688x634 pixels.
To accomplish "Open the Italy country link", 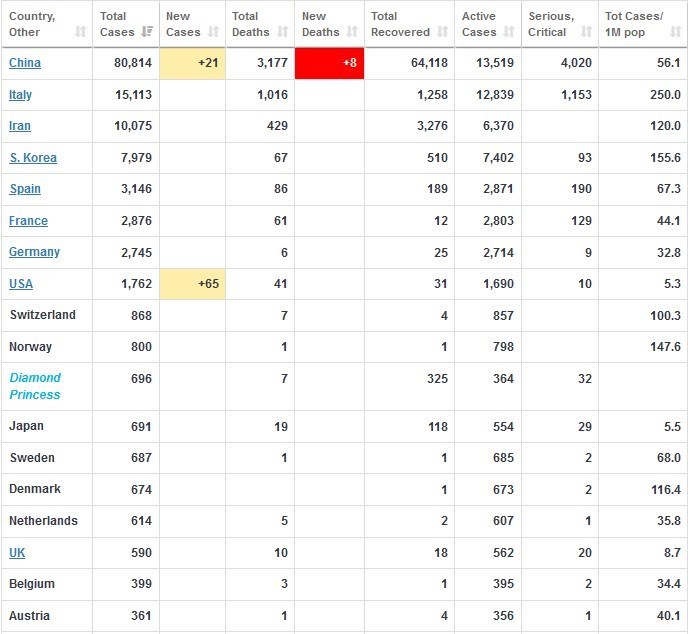I will click(20, 95).
